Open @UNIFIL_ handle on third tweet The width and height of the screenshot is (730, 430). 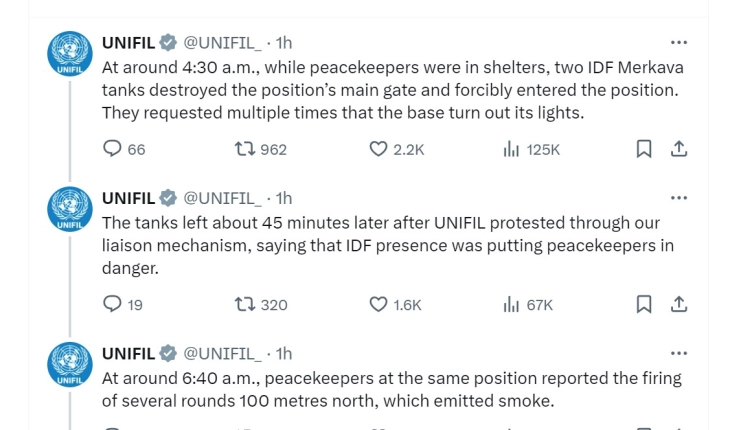223,354
